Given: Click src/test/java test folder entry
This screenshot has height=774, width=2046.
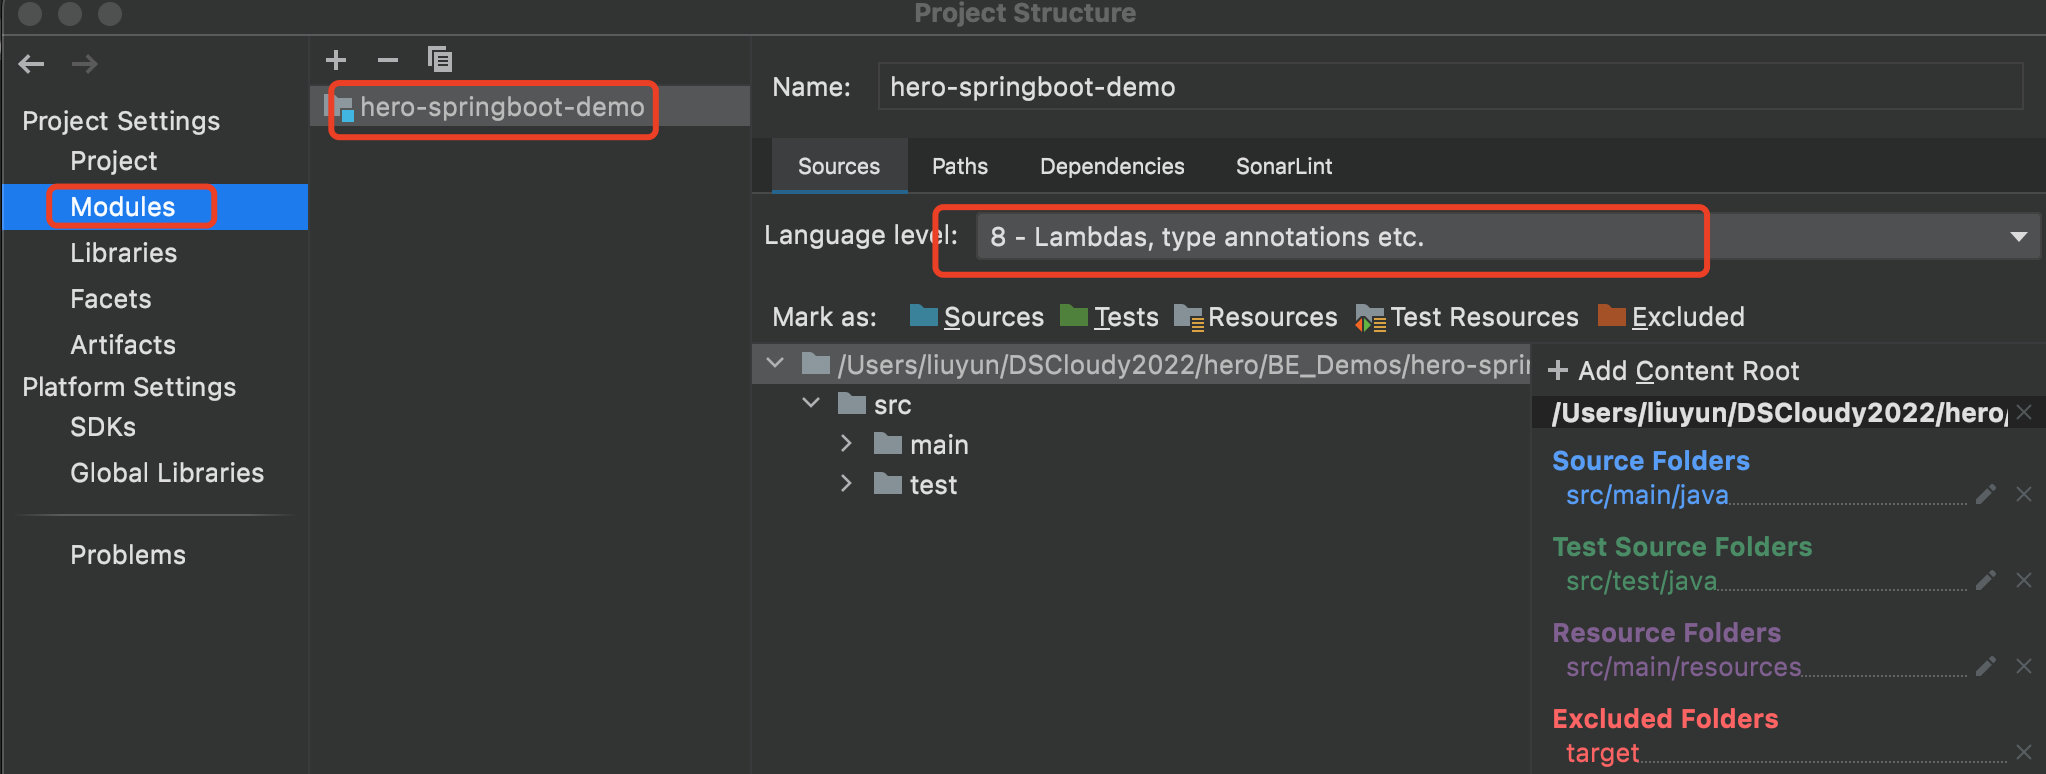Looking at the screenshot, I should coord(1641,581).
